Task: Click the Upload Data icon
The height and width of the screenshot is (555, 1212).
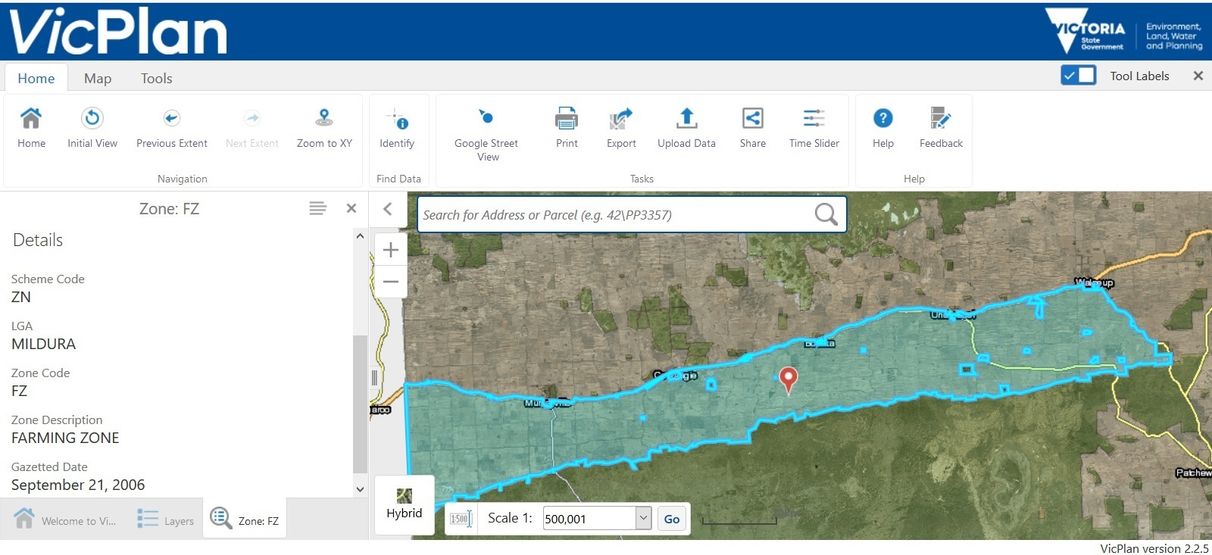Action: [x=686, y=119]
